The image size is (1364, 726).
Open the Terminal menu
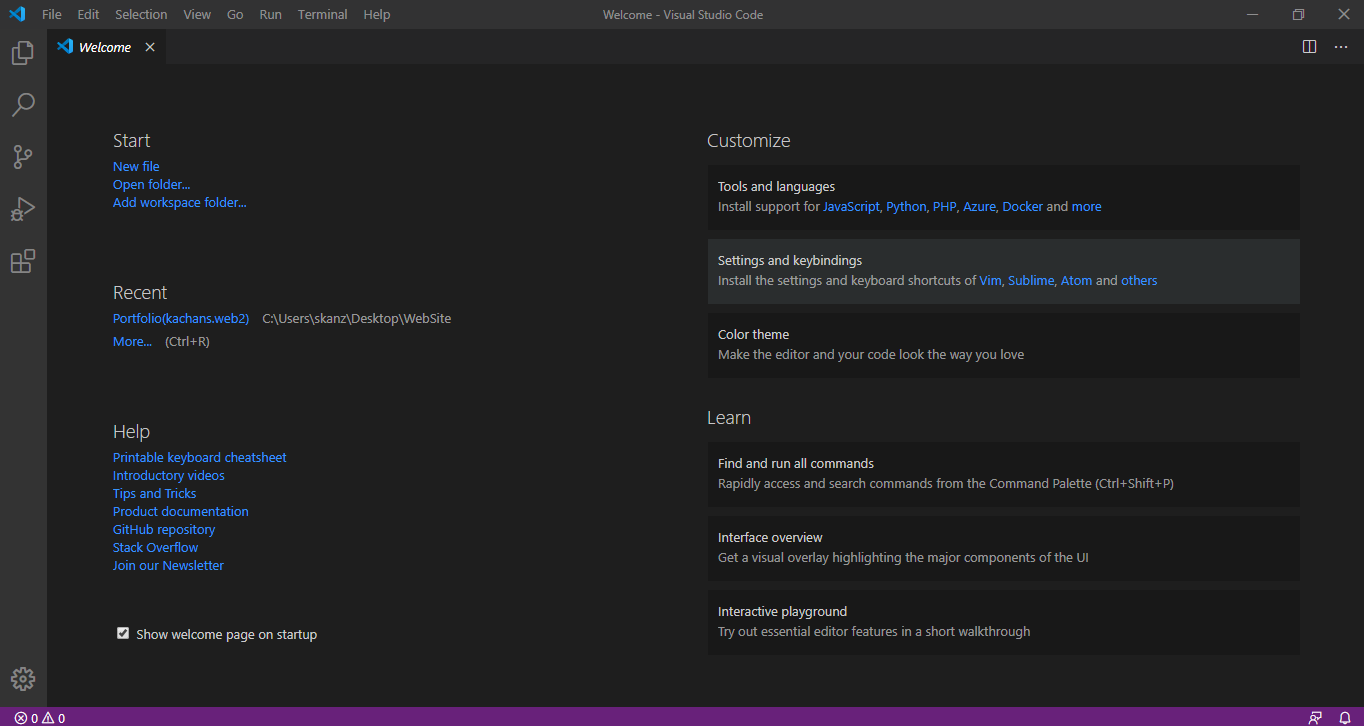(x=323, y=14)
